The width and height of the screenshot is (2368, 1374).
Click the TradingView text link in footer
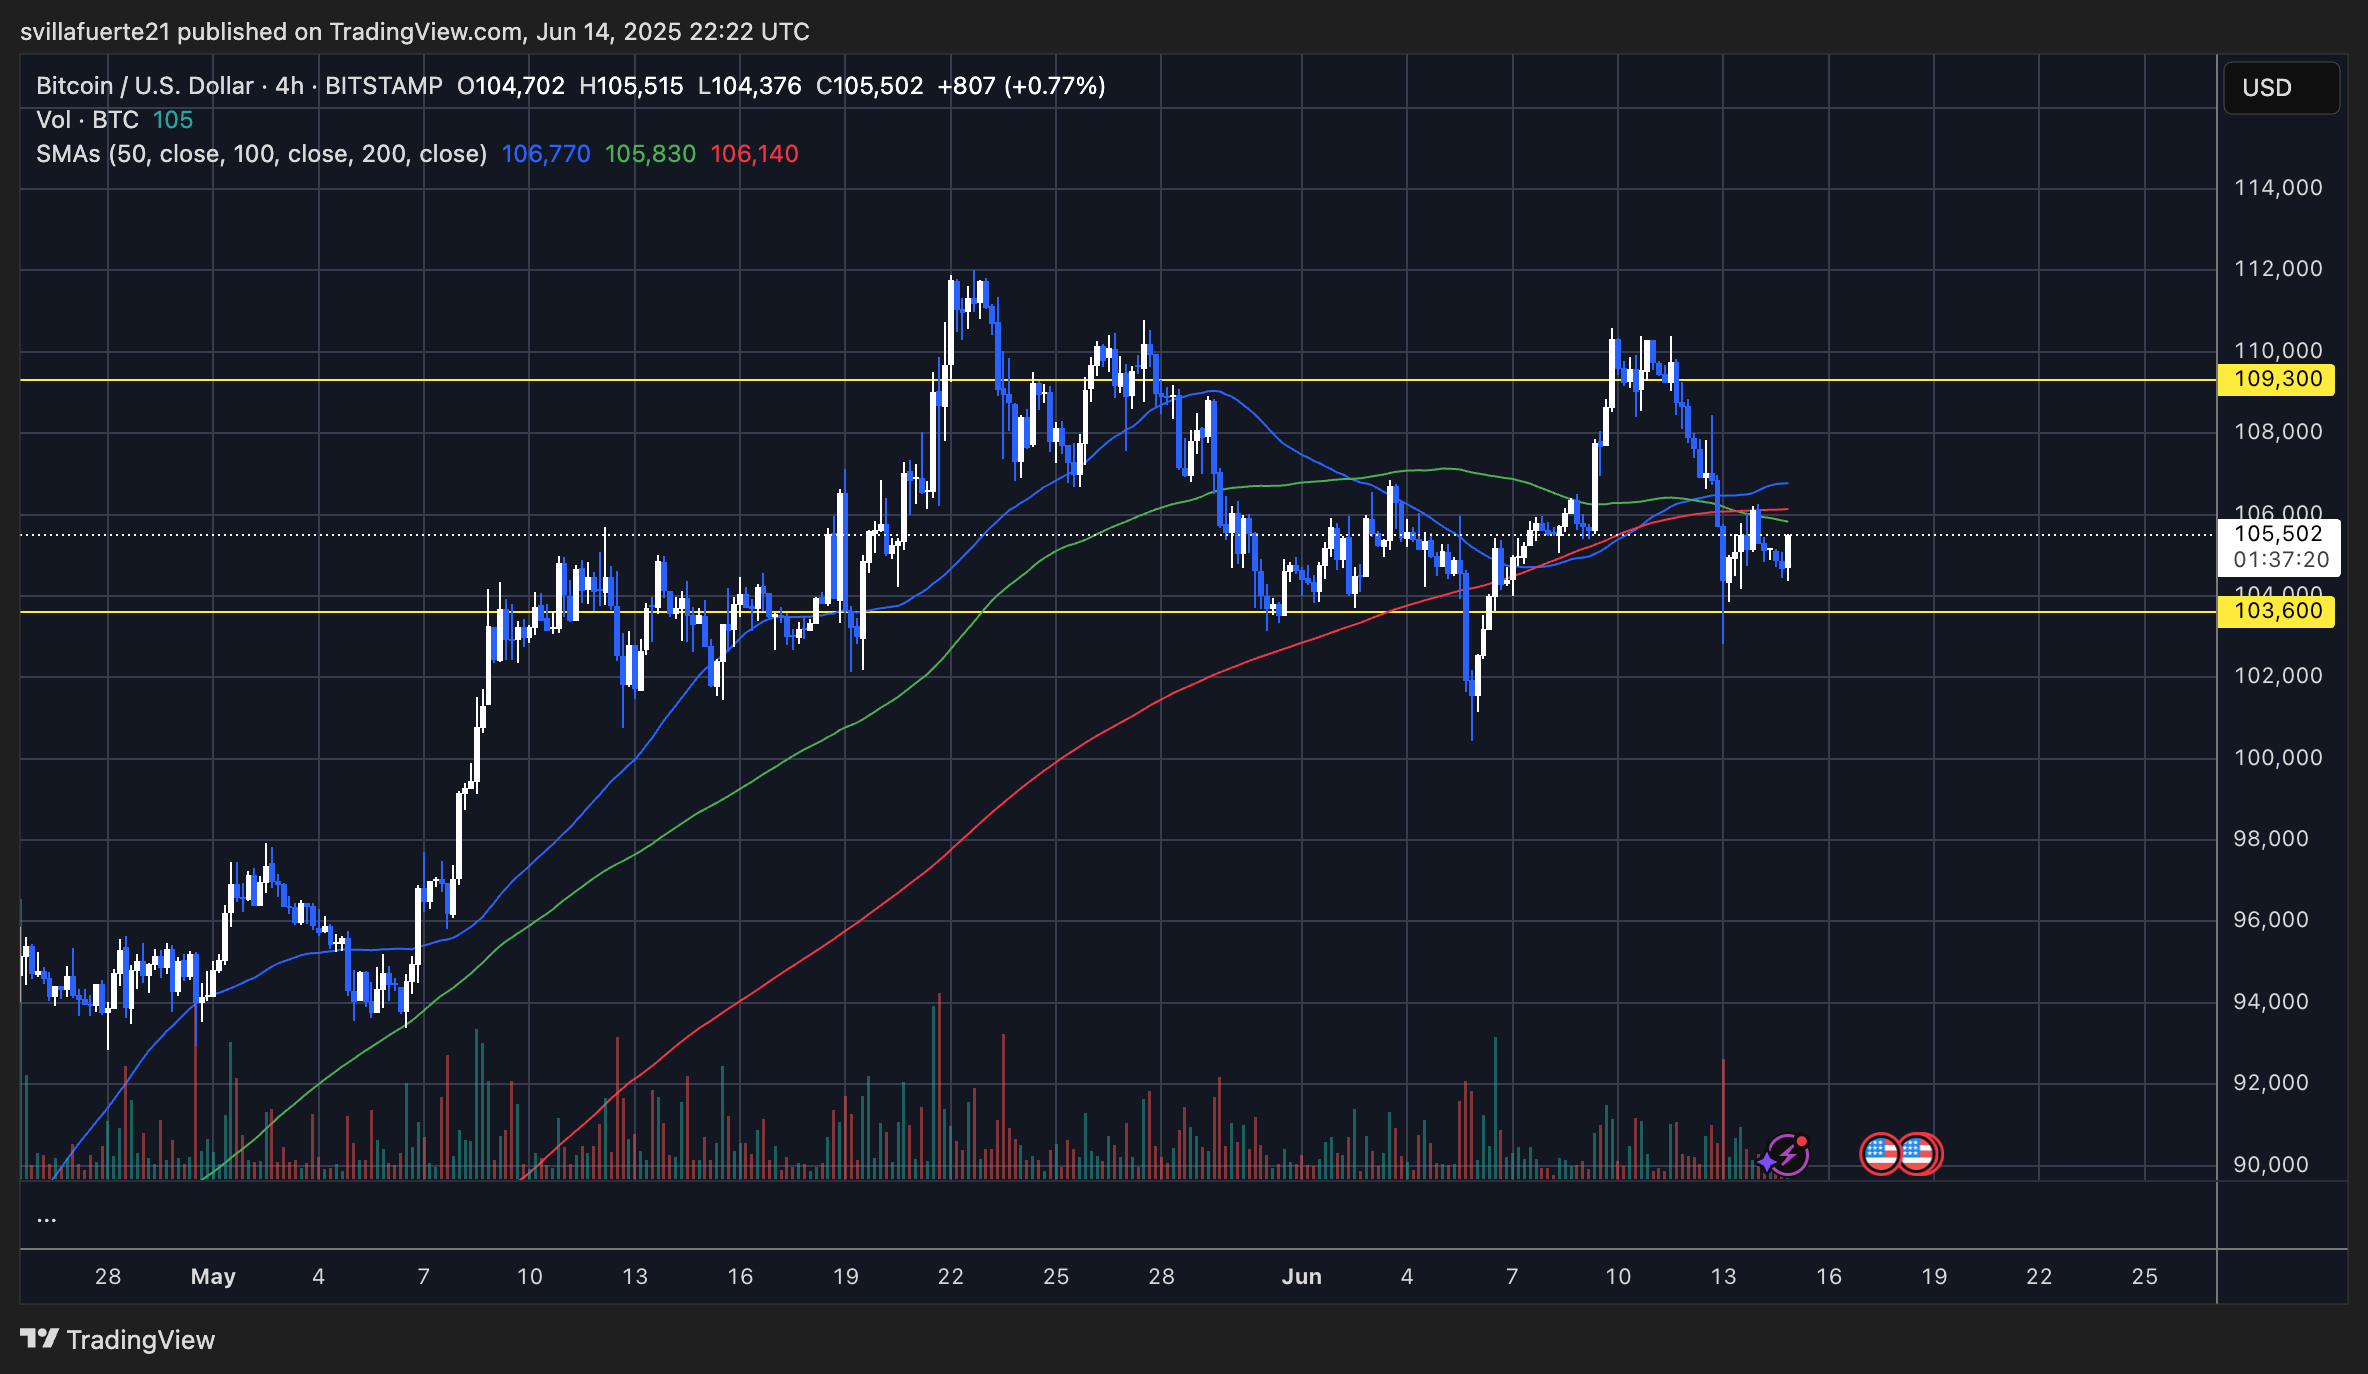(140, 1340)
